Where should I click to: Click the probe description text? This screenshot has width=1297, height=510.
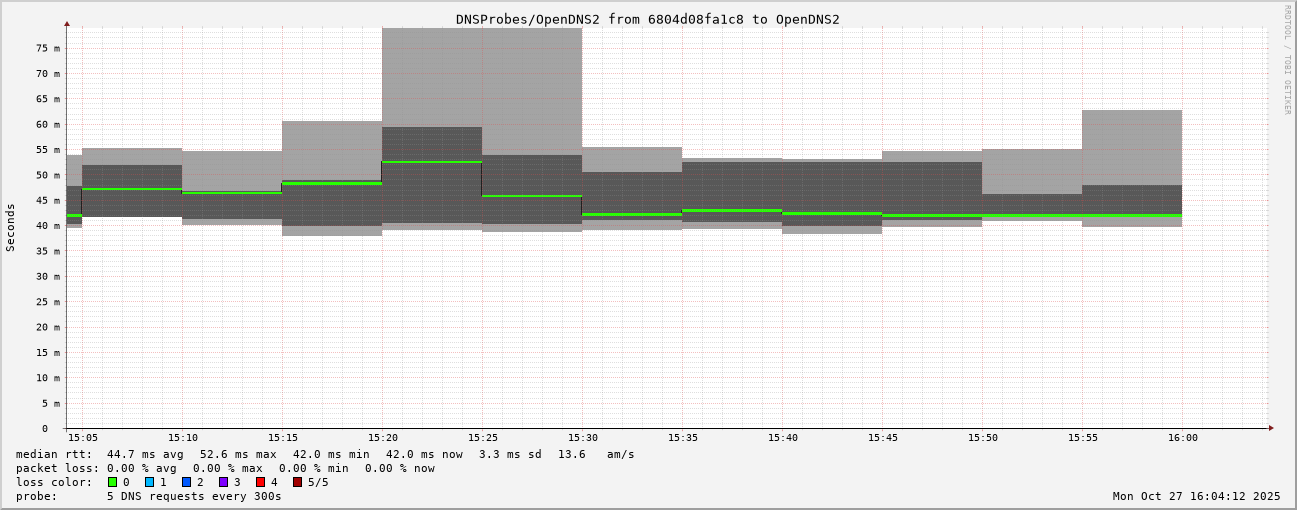[x=149, y=496]
